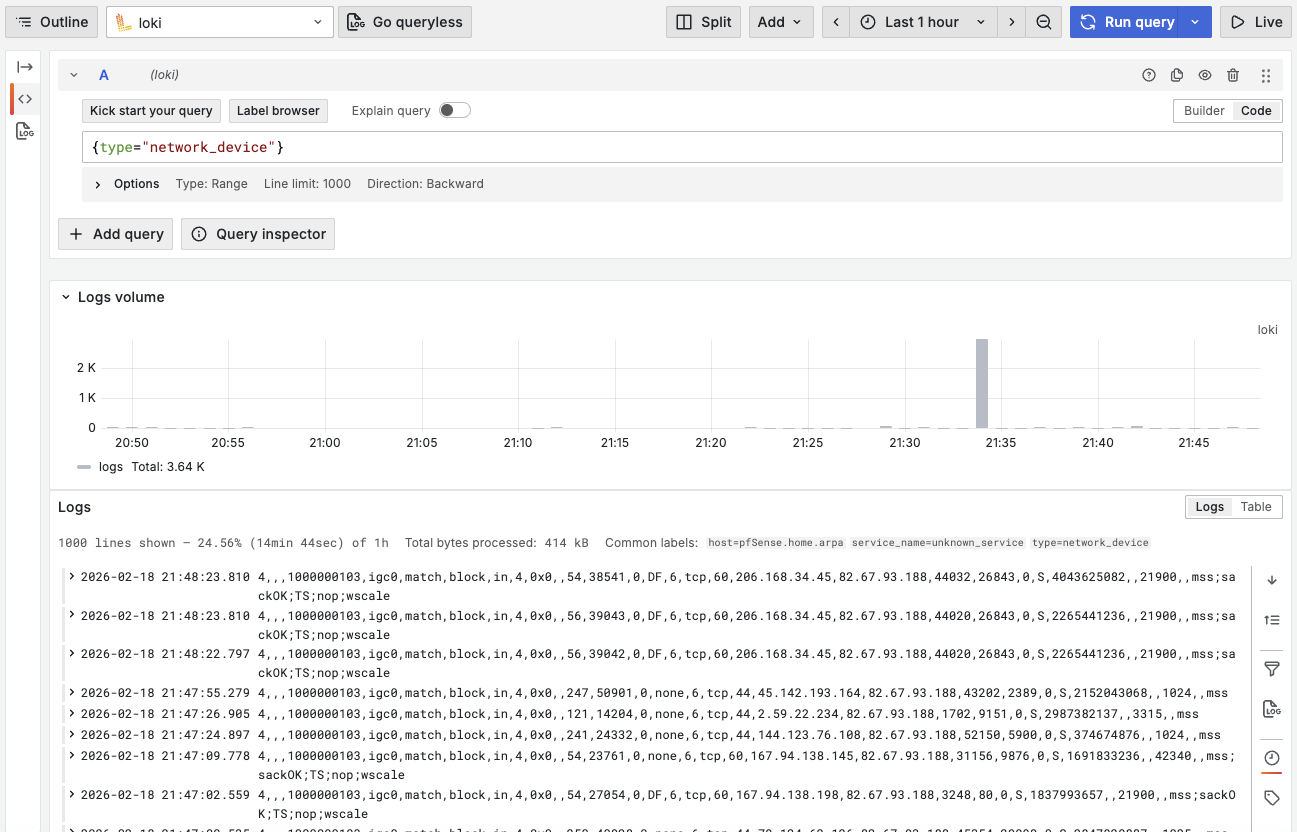
Task: Expand log line at 21:47:24.897
Action: pos(72,734)
